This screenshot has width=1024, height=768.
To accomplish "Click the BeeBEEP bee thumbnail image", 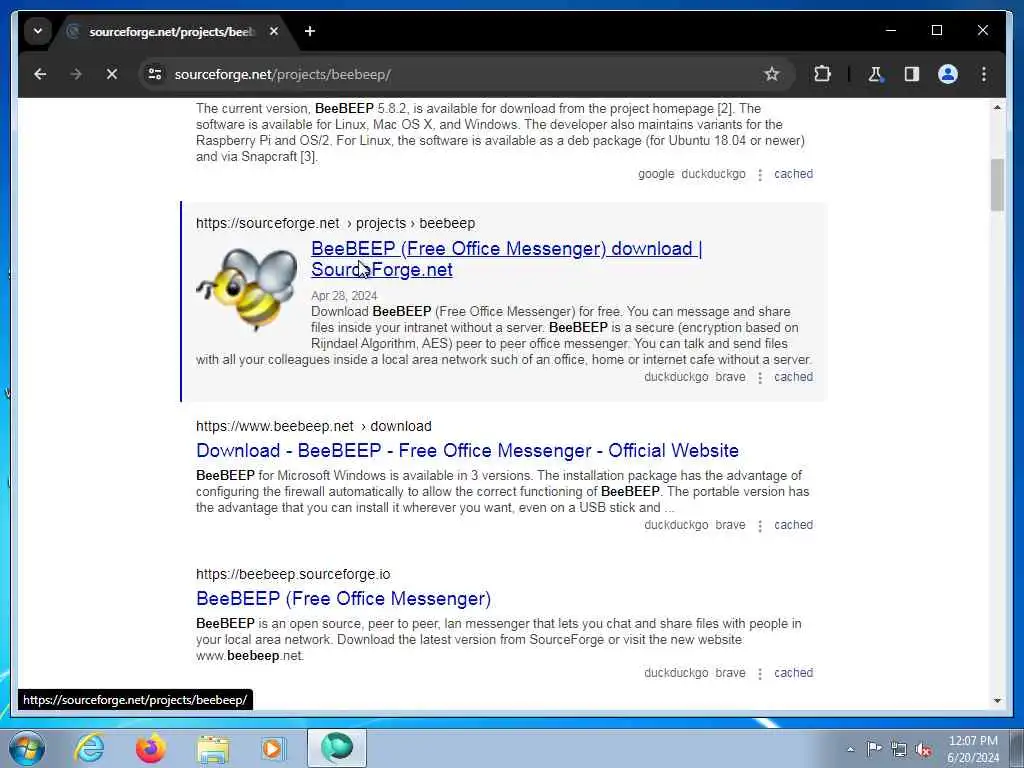I will [248, 287].
